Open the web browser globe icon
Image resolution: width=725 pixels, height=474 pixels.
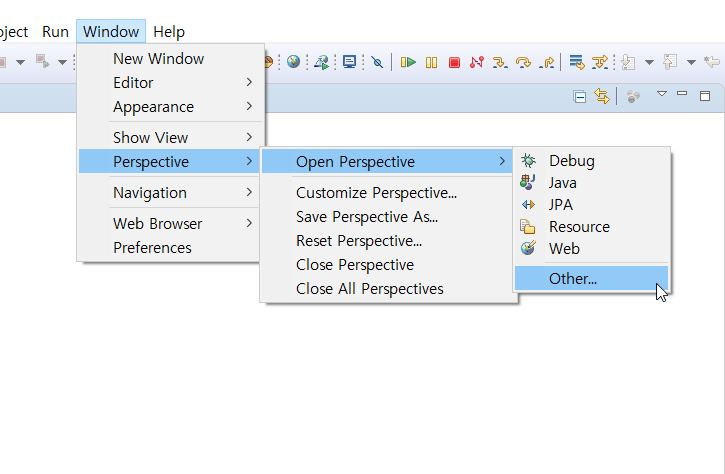point(293,62)
